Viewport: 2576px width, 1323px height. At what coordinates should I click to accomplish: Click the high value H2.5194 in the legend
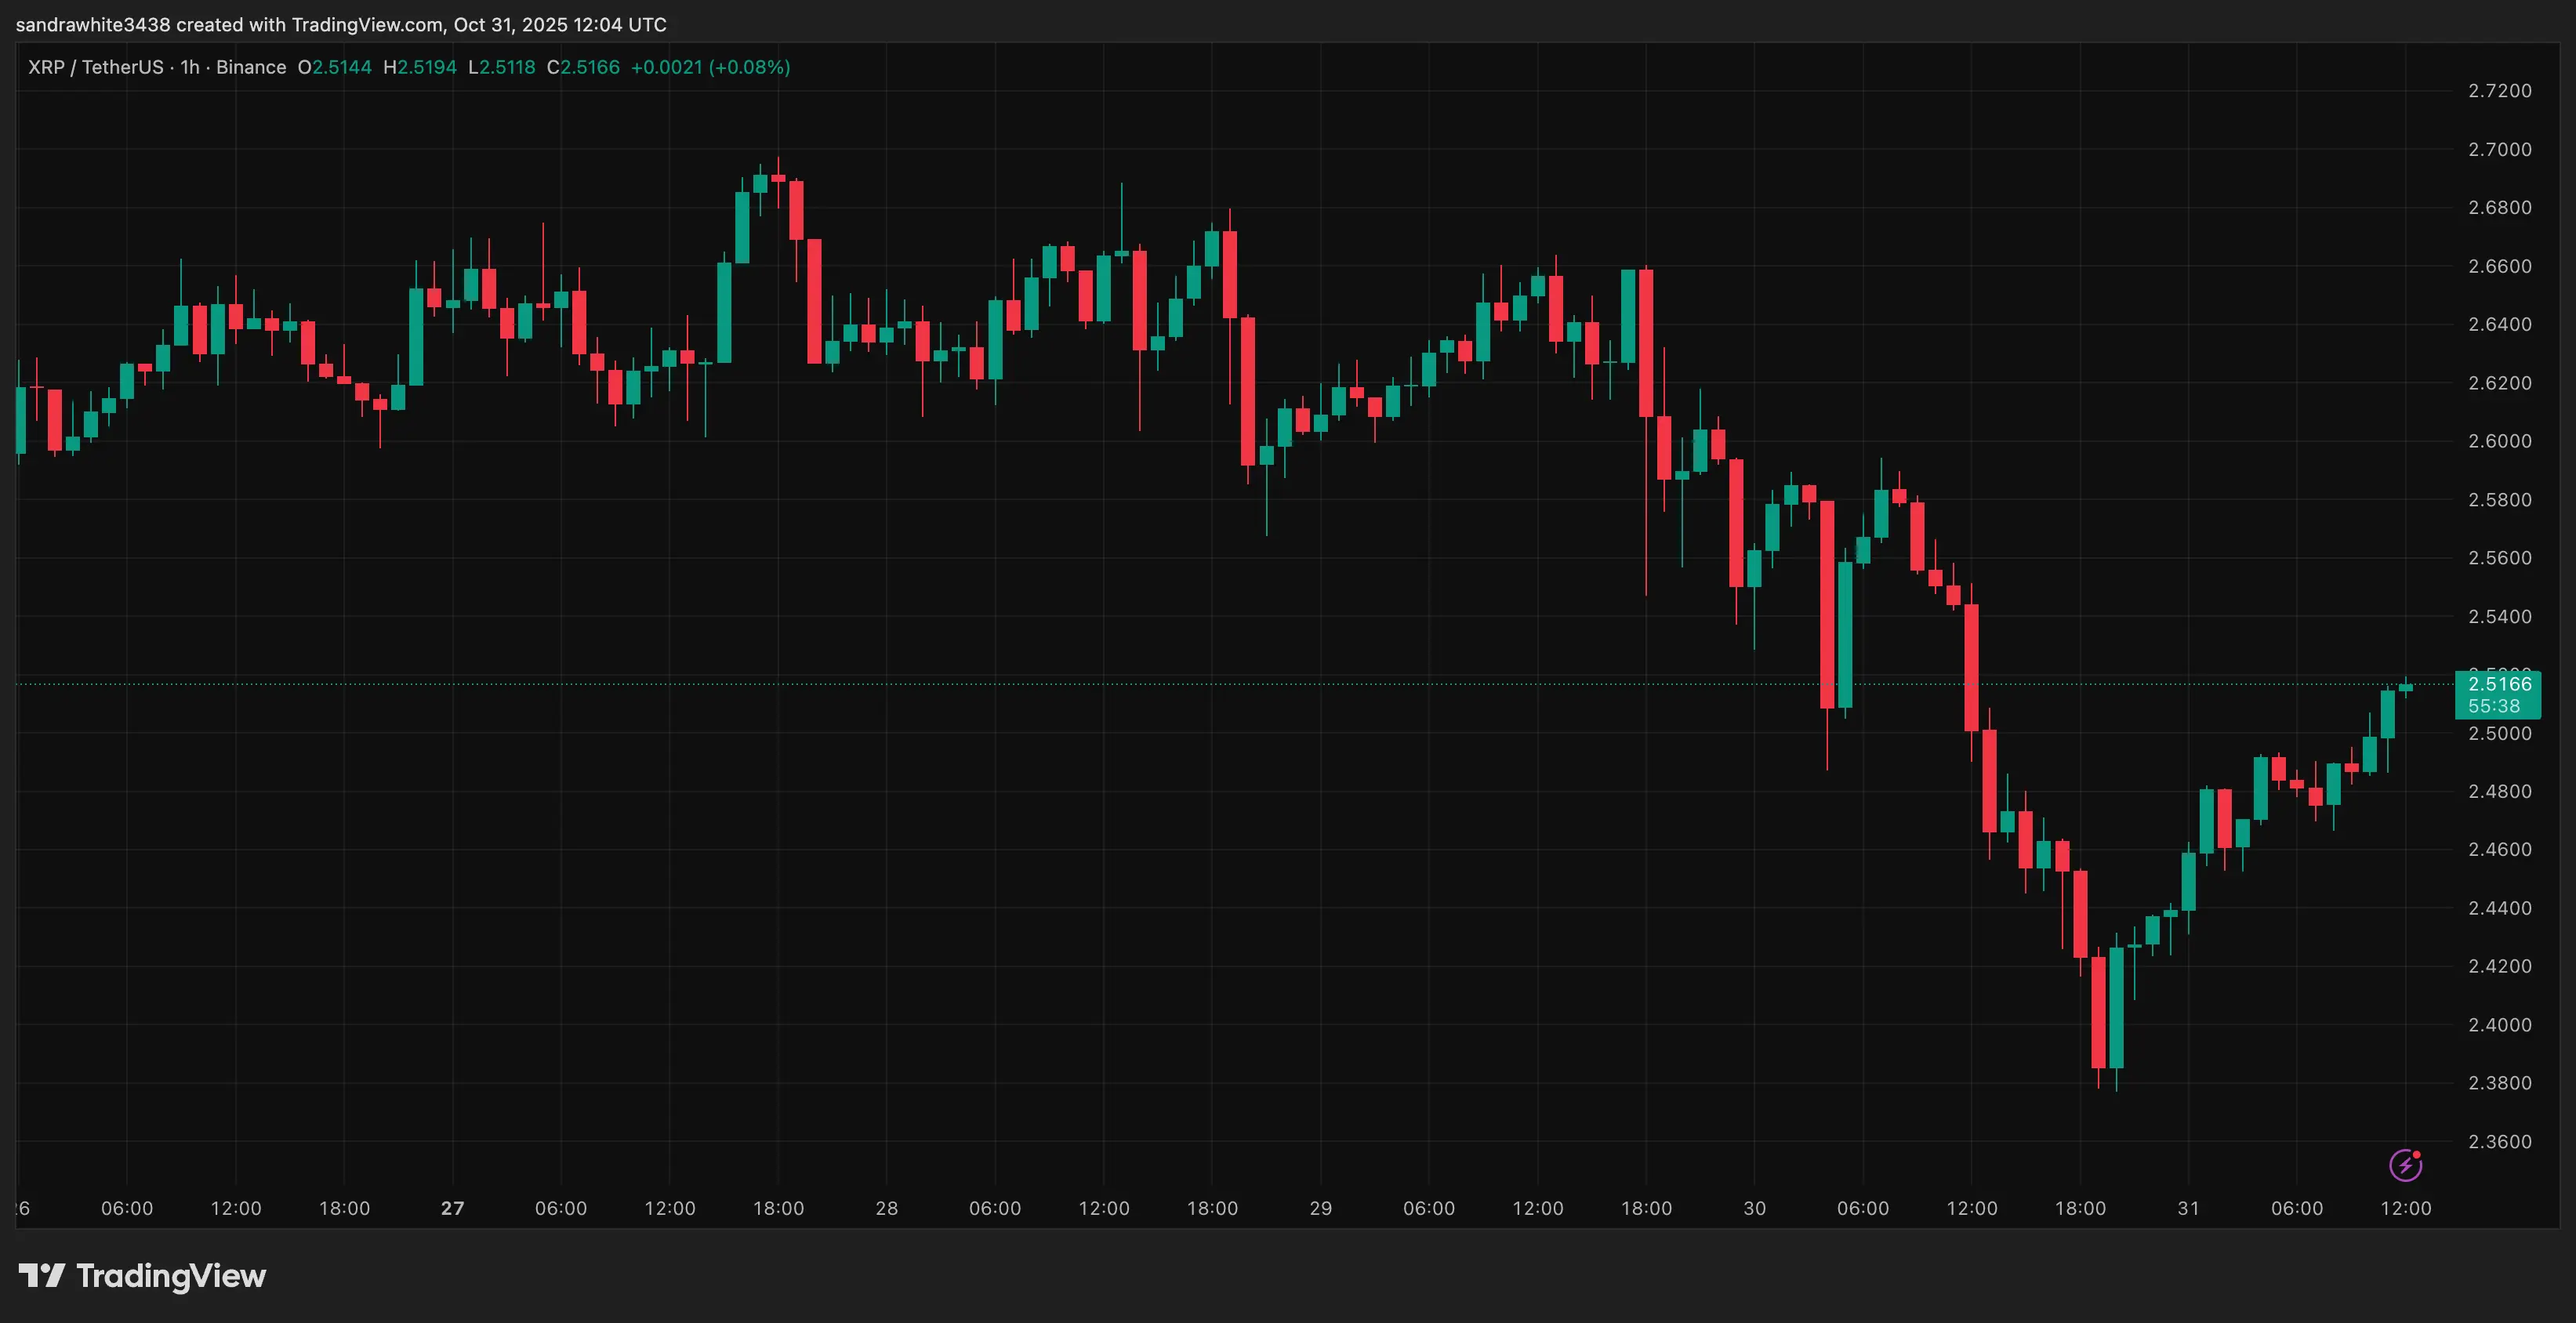coord(420,67)
